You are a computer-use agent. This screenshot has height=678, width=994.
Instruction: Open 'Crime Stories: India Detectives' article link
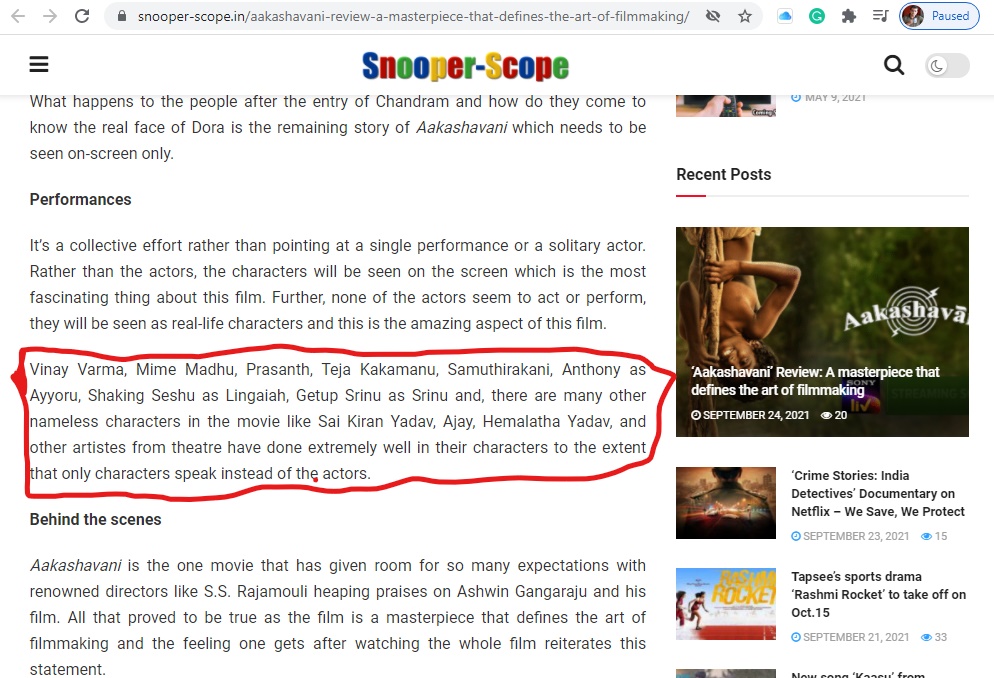tap(877, 493)
